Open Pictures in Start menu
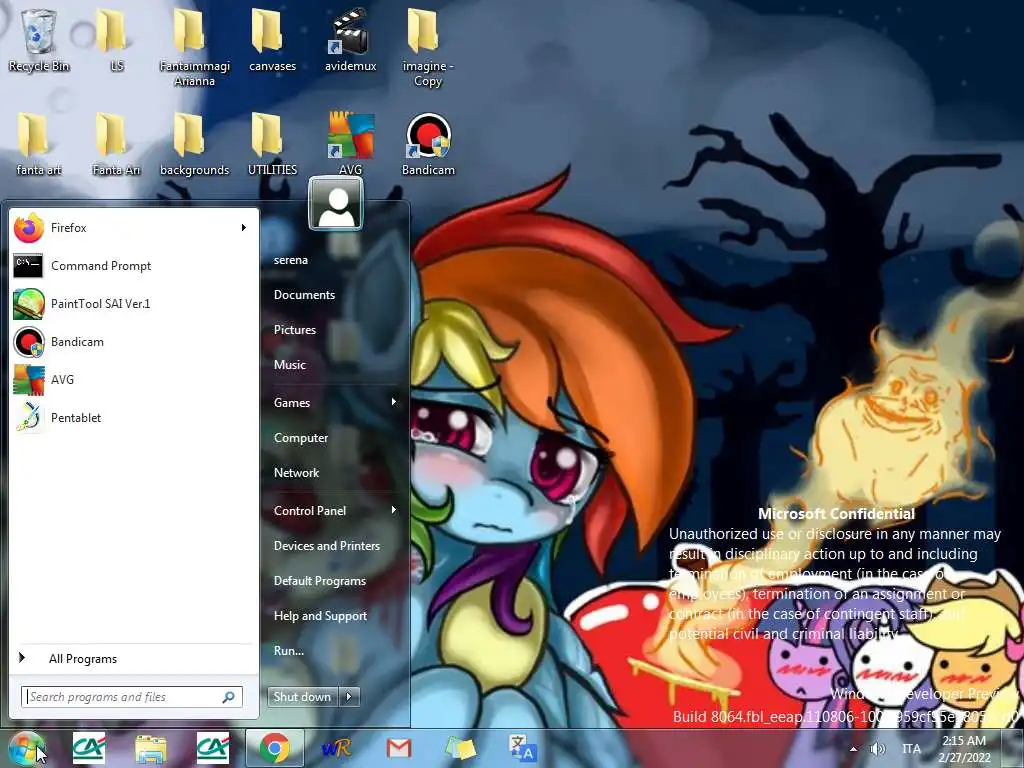This screenshot has width=1024, height=768. (295, 330)
